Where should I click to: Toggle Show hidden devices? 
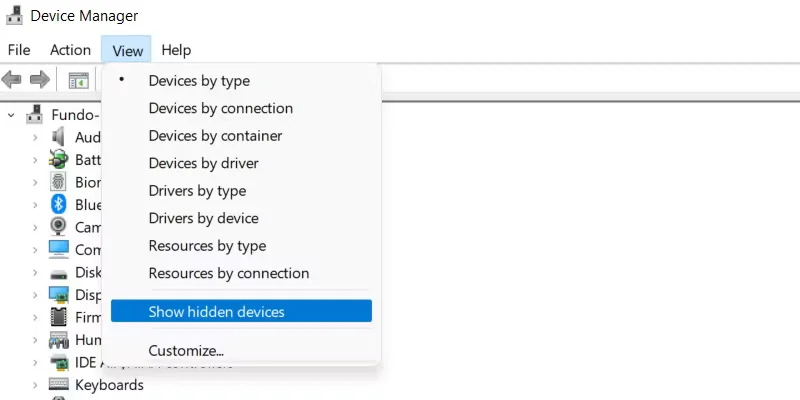216,312
